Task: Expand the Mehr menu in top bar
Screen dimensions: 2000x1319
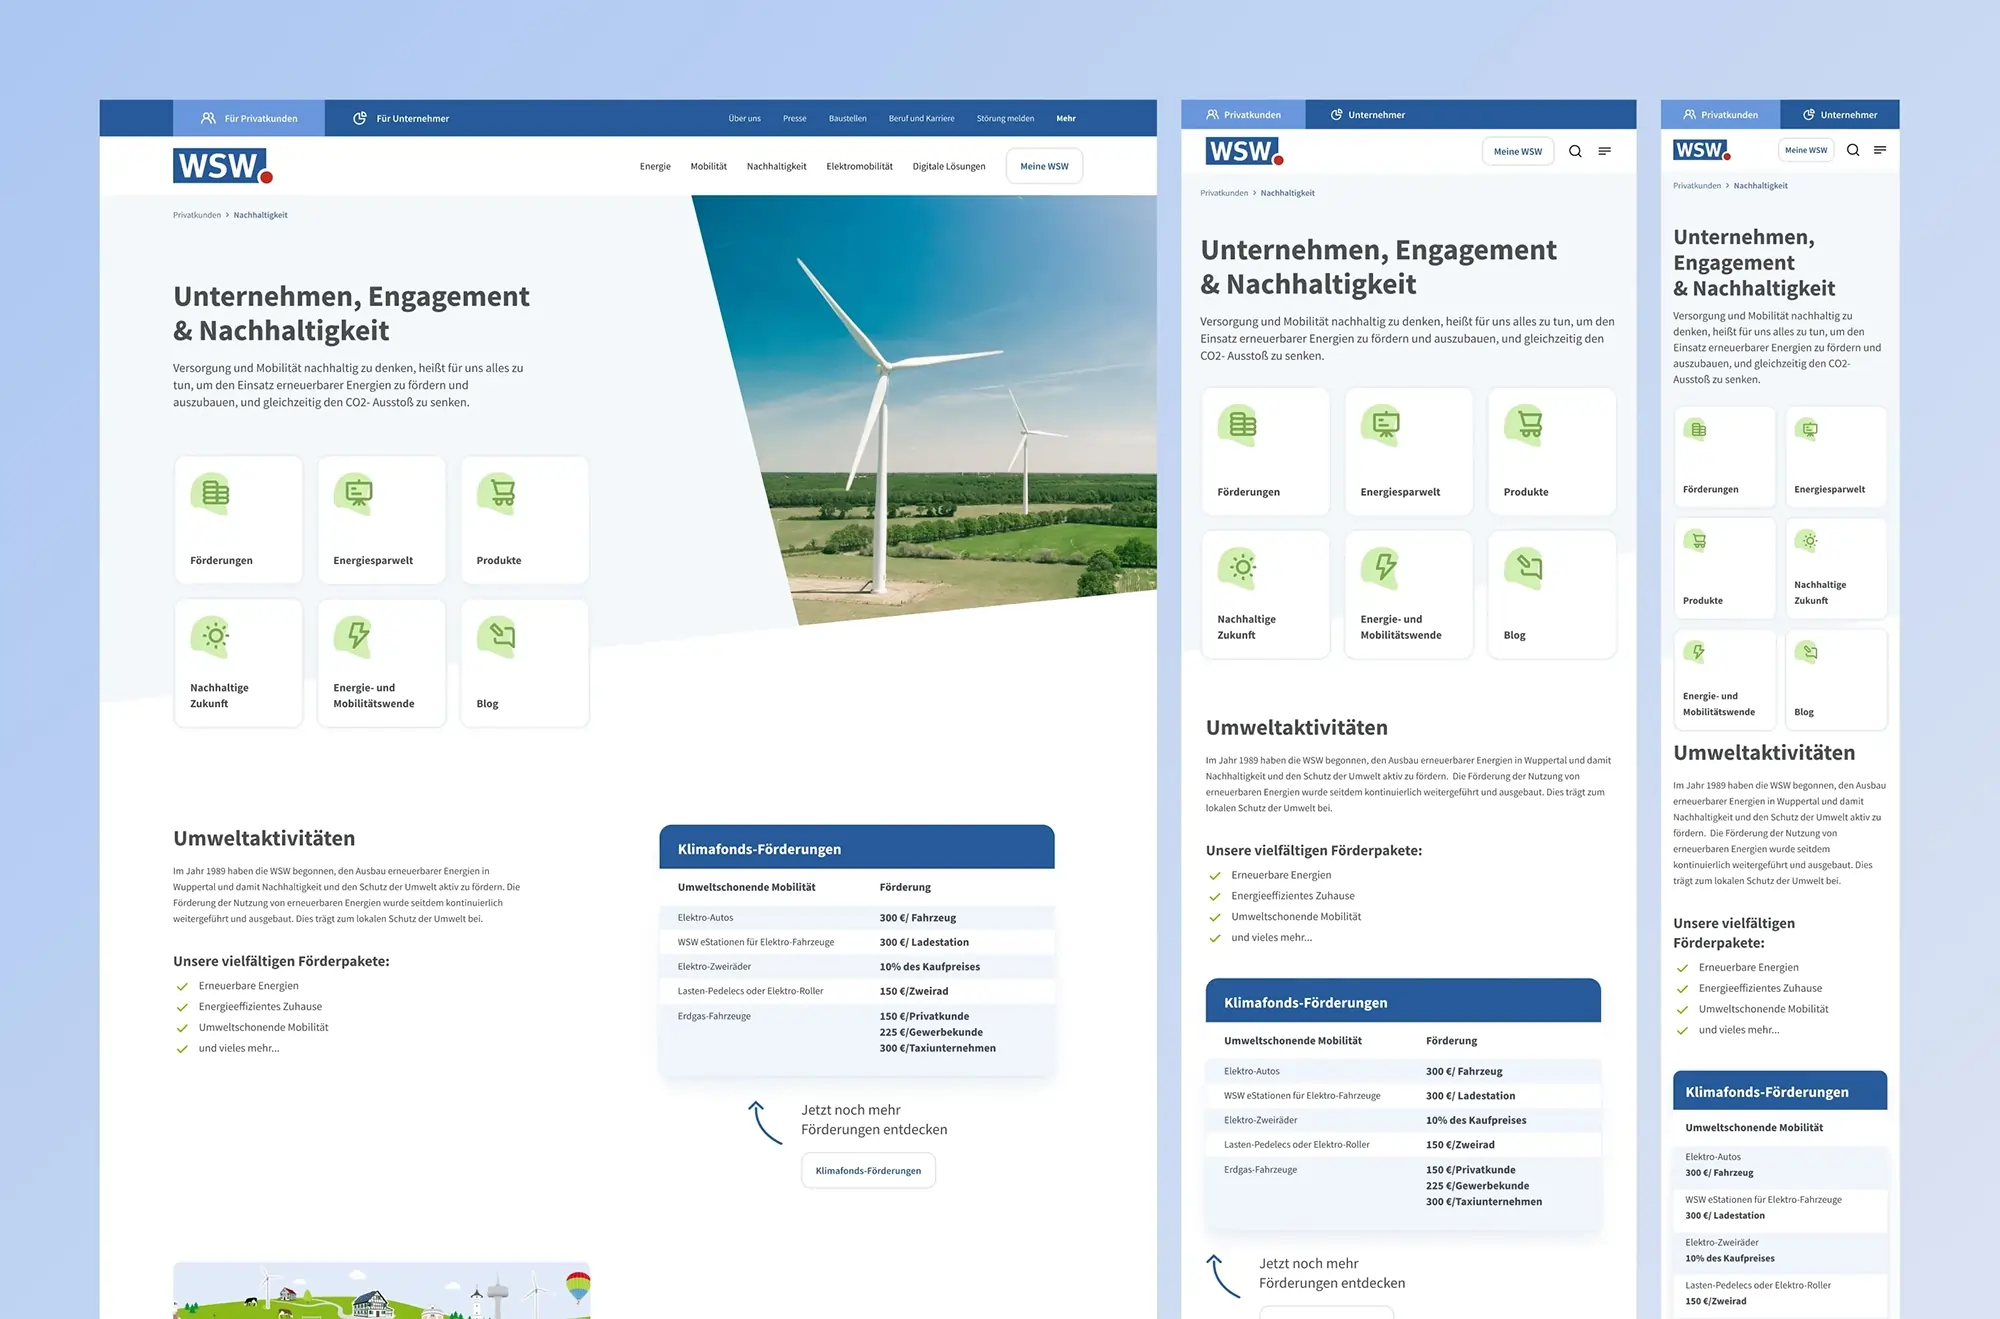Action: [1066, 118]
